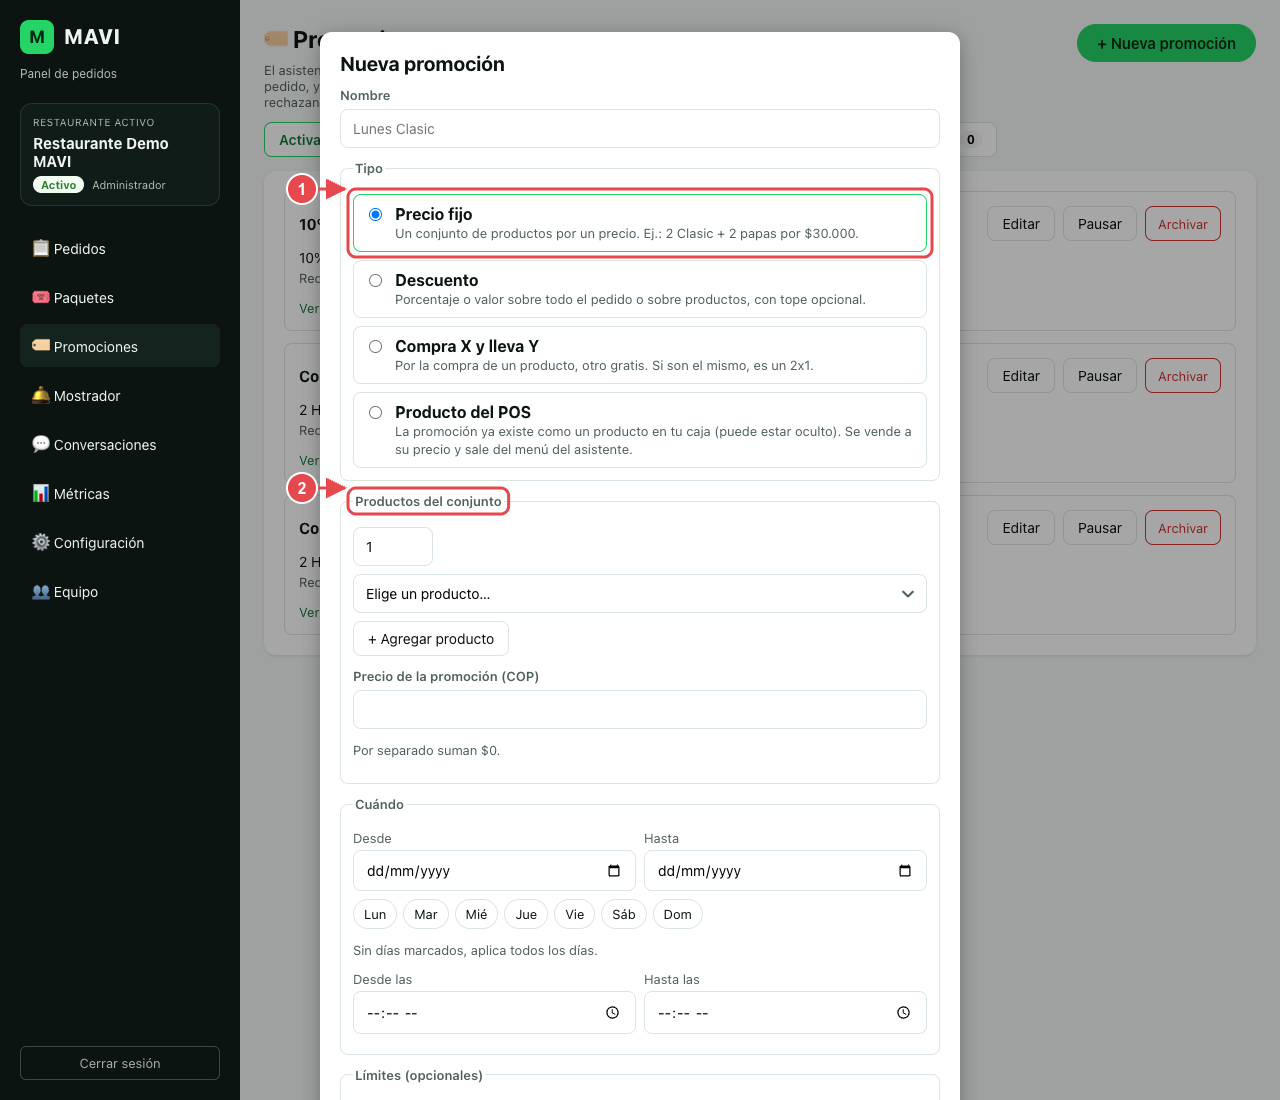Expand the Elige un producto dropdown
1280x1100 pixels.
tap(640, 594)
